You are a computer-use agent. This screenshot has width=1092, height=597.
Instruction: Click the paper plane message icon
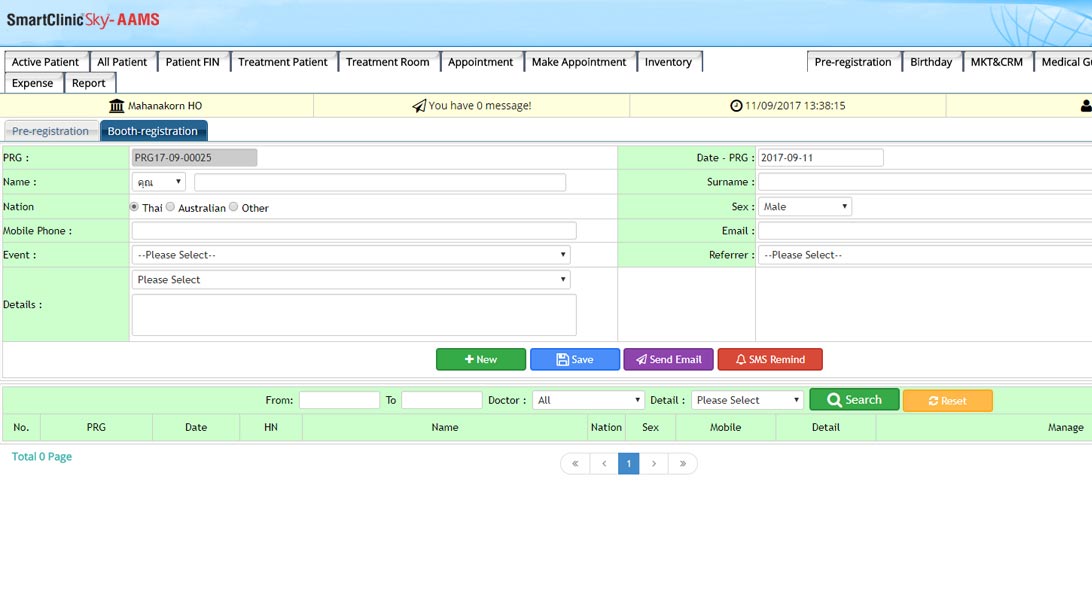pyautogui.click(x=419, y=106)
